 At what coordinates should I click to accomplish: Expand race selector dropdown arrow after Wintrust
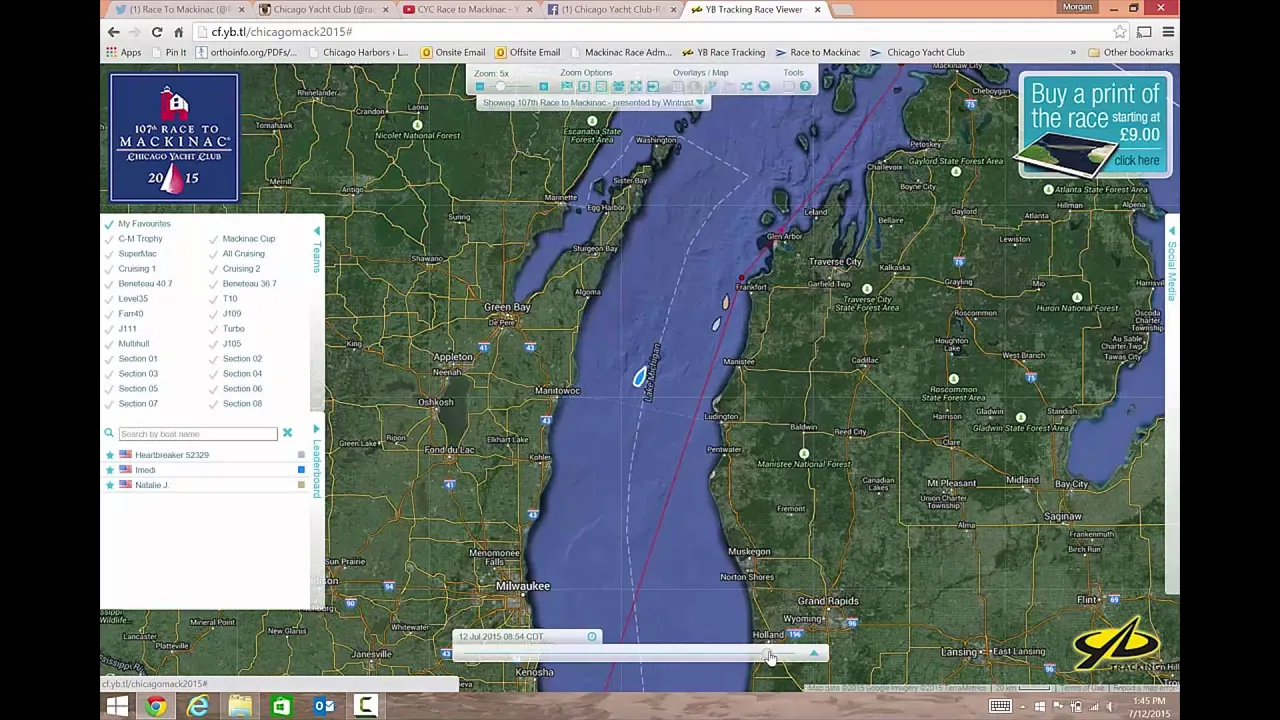700,103
